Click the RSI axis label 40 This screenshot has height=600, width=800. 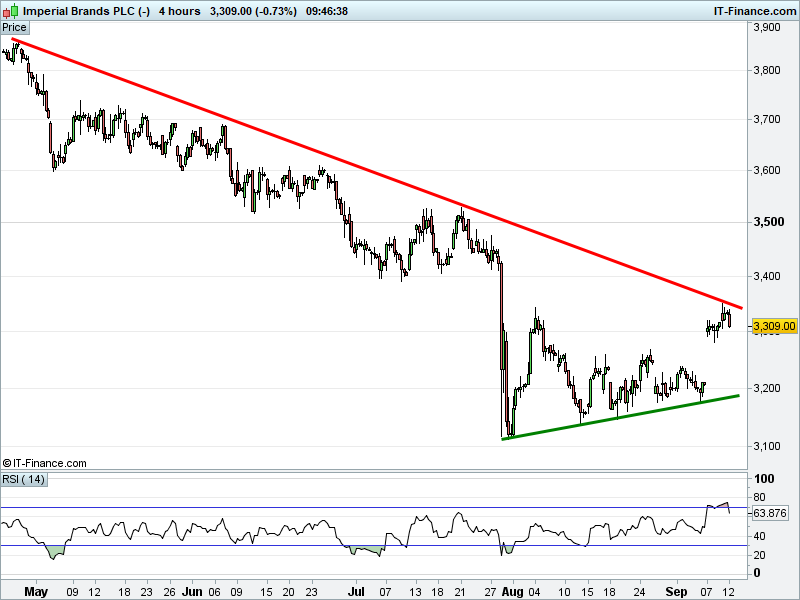759,536
